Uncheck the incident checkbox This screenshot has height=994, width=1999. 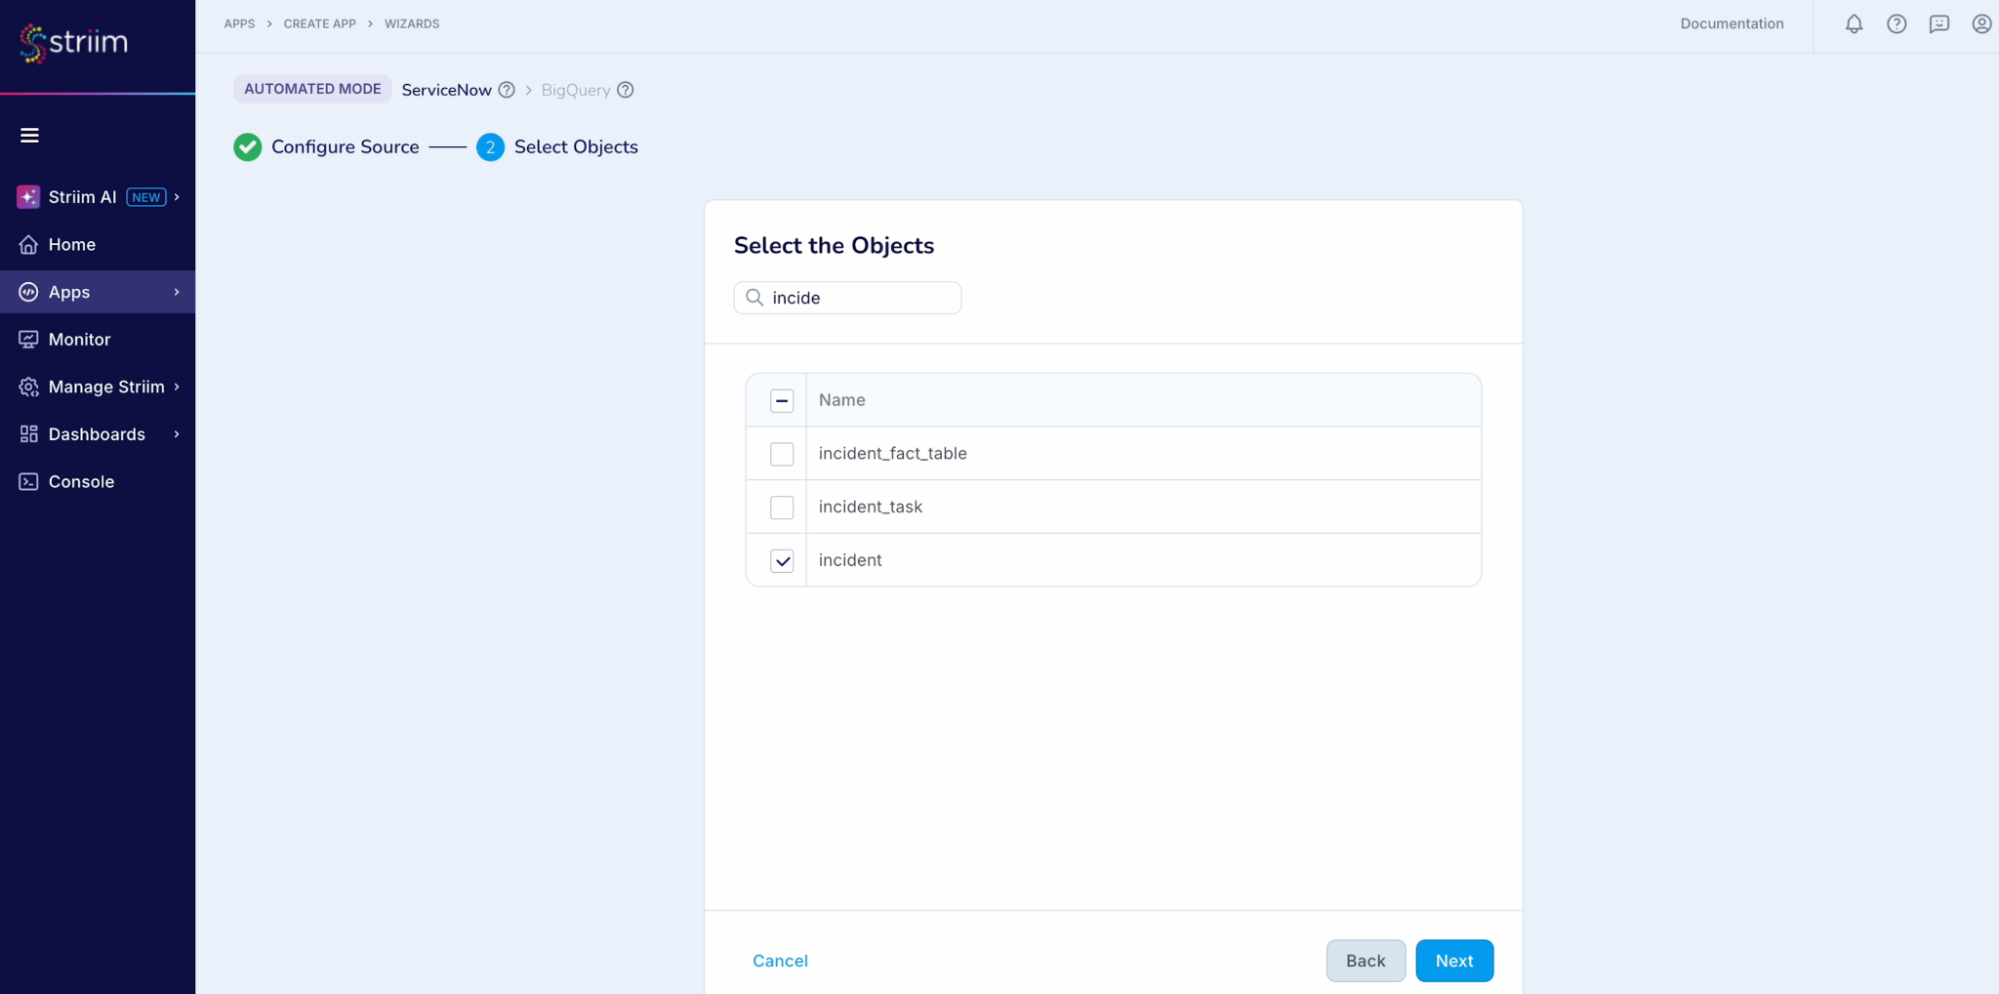782,561
